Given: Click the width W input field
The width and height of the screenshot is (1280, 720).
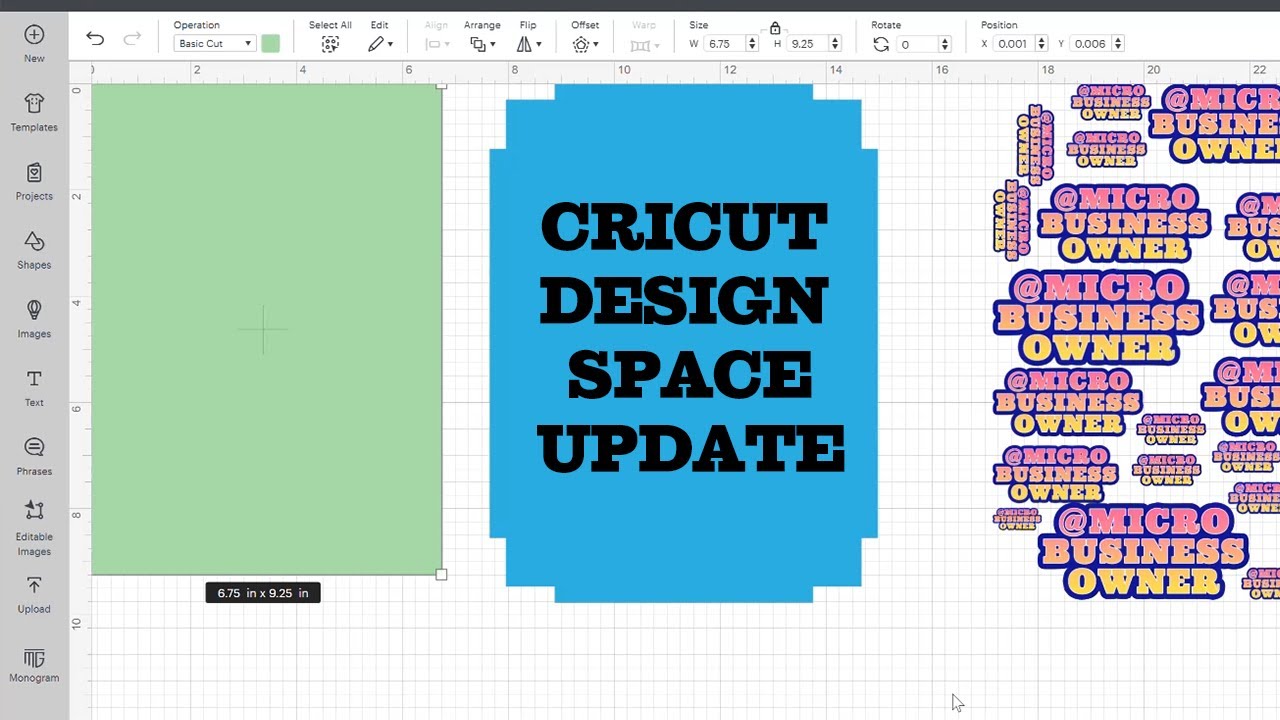Looking at the screenshot, I should pyautogui.click(x=725, y=44).
